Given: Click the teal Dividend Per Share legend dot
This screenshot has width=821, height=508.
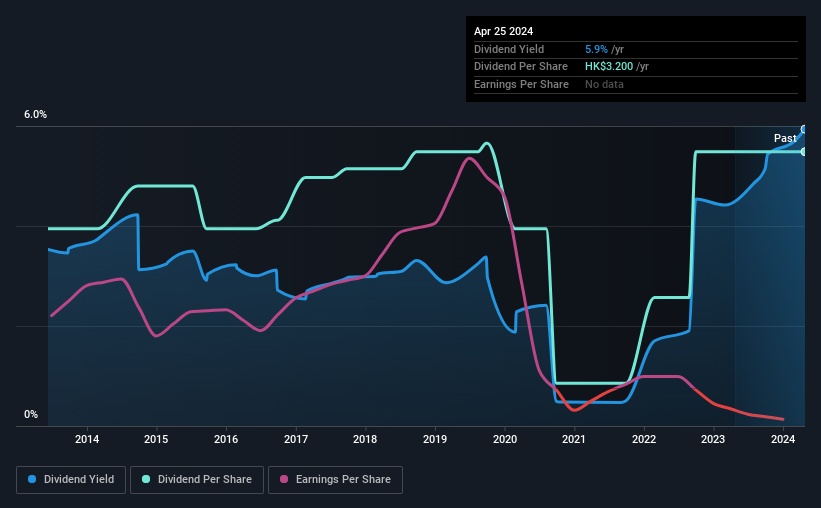Looking at the screenshot, I should (146, 479).
